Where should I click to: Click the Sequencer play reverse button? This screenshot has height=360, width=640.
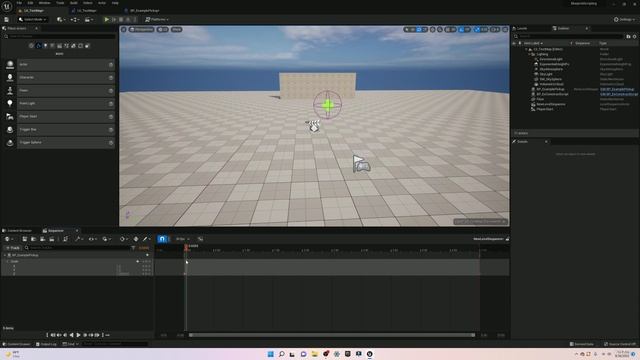(71, 335)
